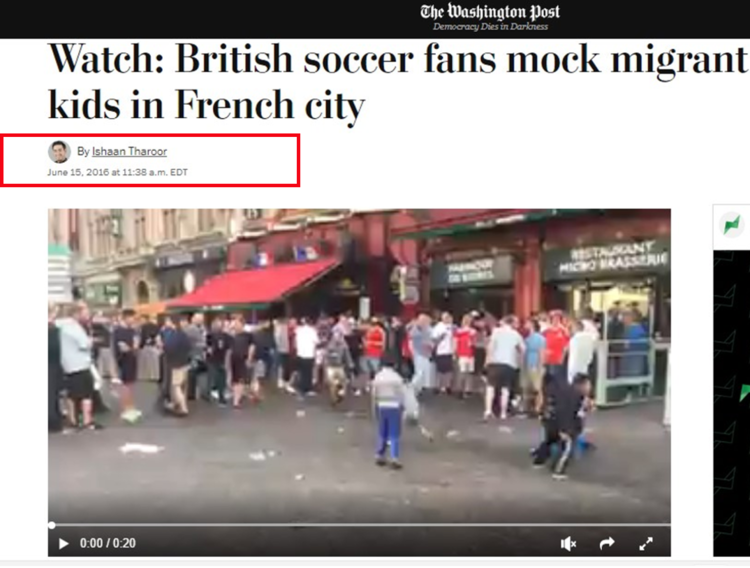Click the share arrow icon on the video
This screenshot has height=568, width=750.
pos(607,544)
